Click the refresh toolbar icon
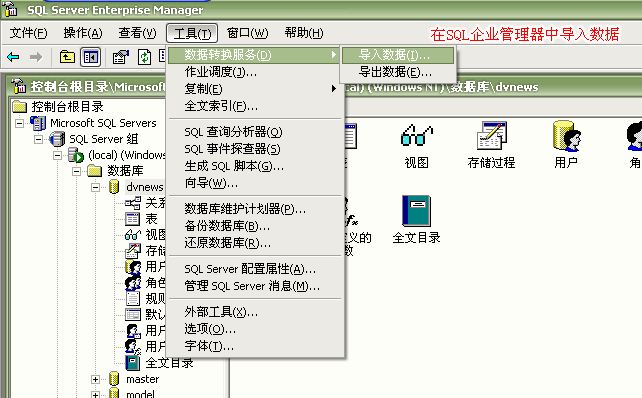This screenshot has height=398, width=642. [144, 57]
